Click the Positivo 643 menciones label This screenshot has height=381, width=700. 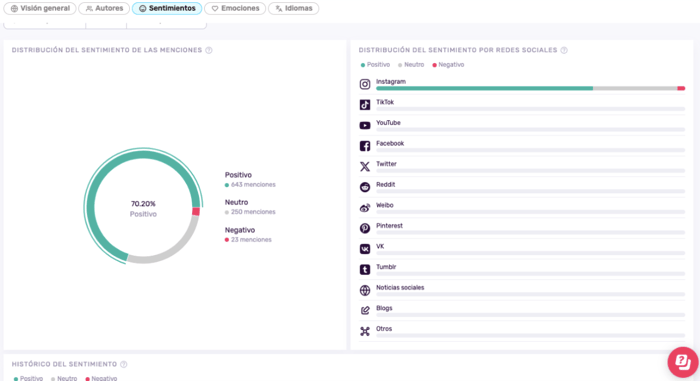[x=250, y=180]
